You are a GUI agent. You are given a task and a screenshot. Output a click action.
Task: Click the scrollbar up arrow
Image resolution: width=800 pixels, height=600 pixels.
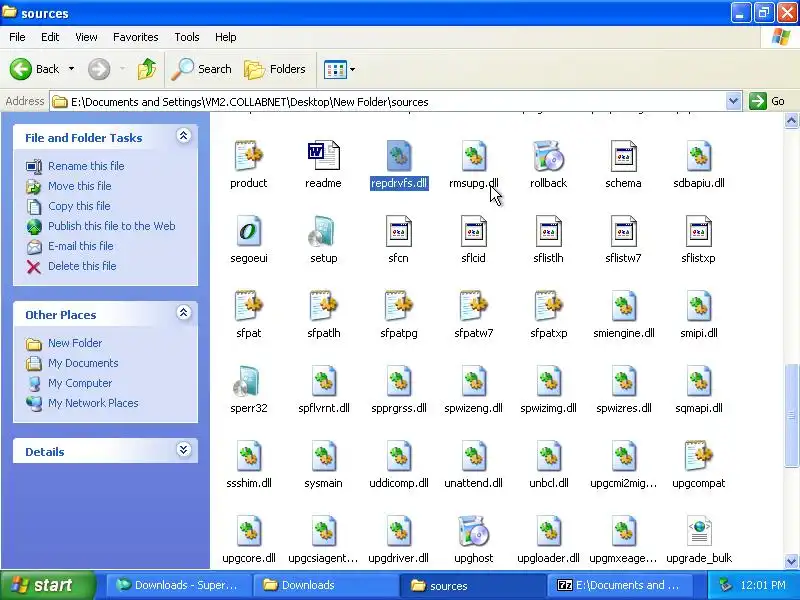(x=791, y=120)
